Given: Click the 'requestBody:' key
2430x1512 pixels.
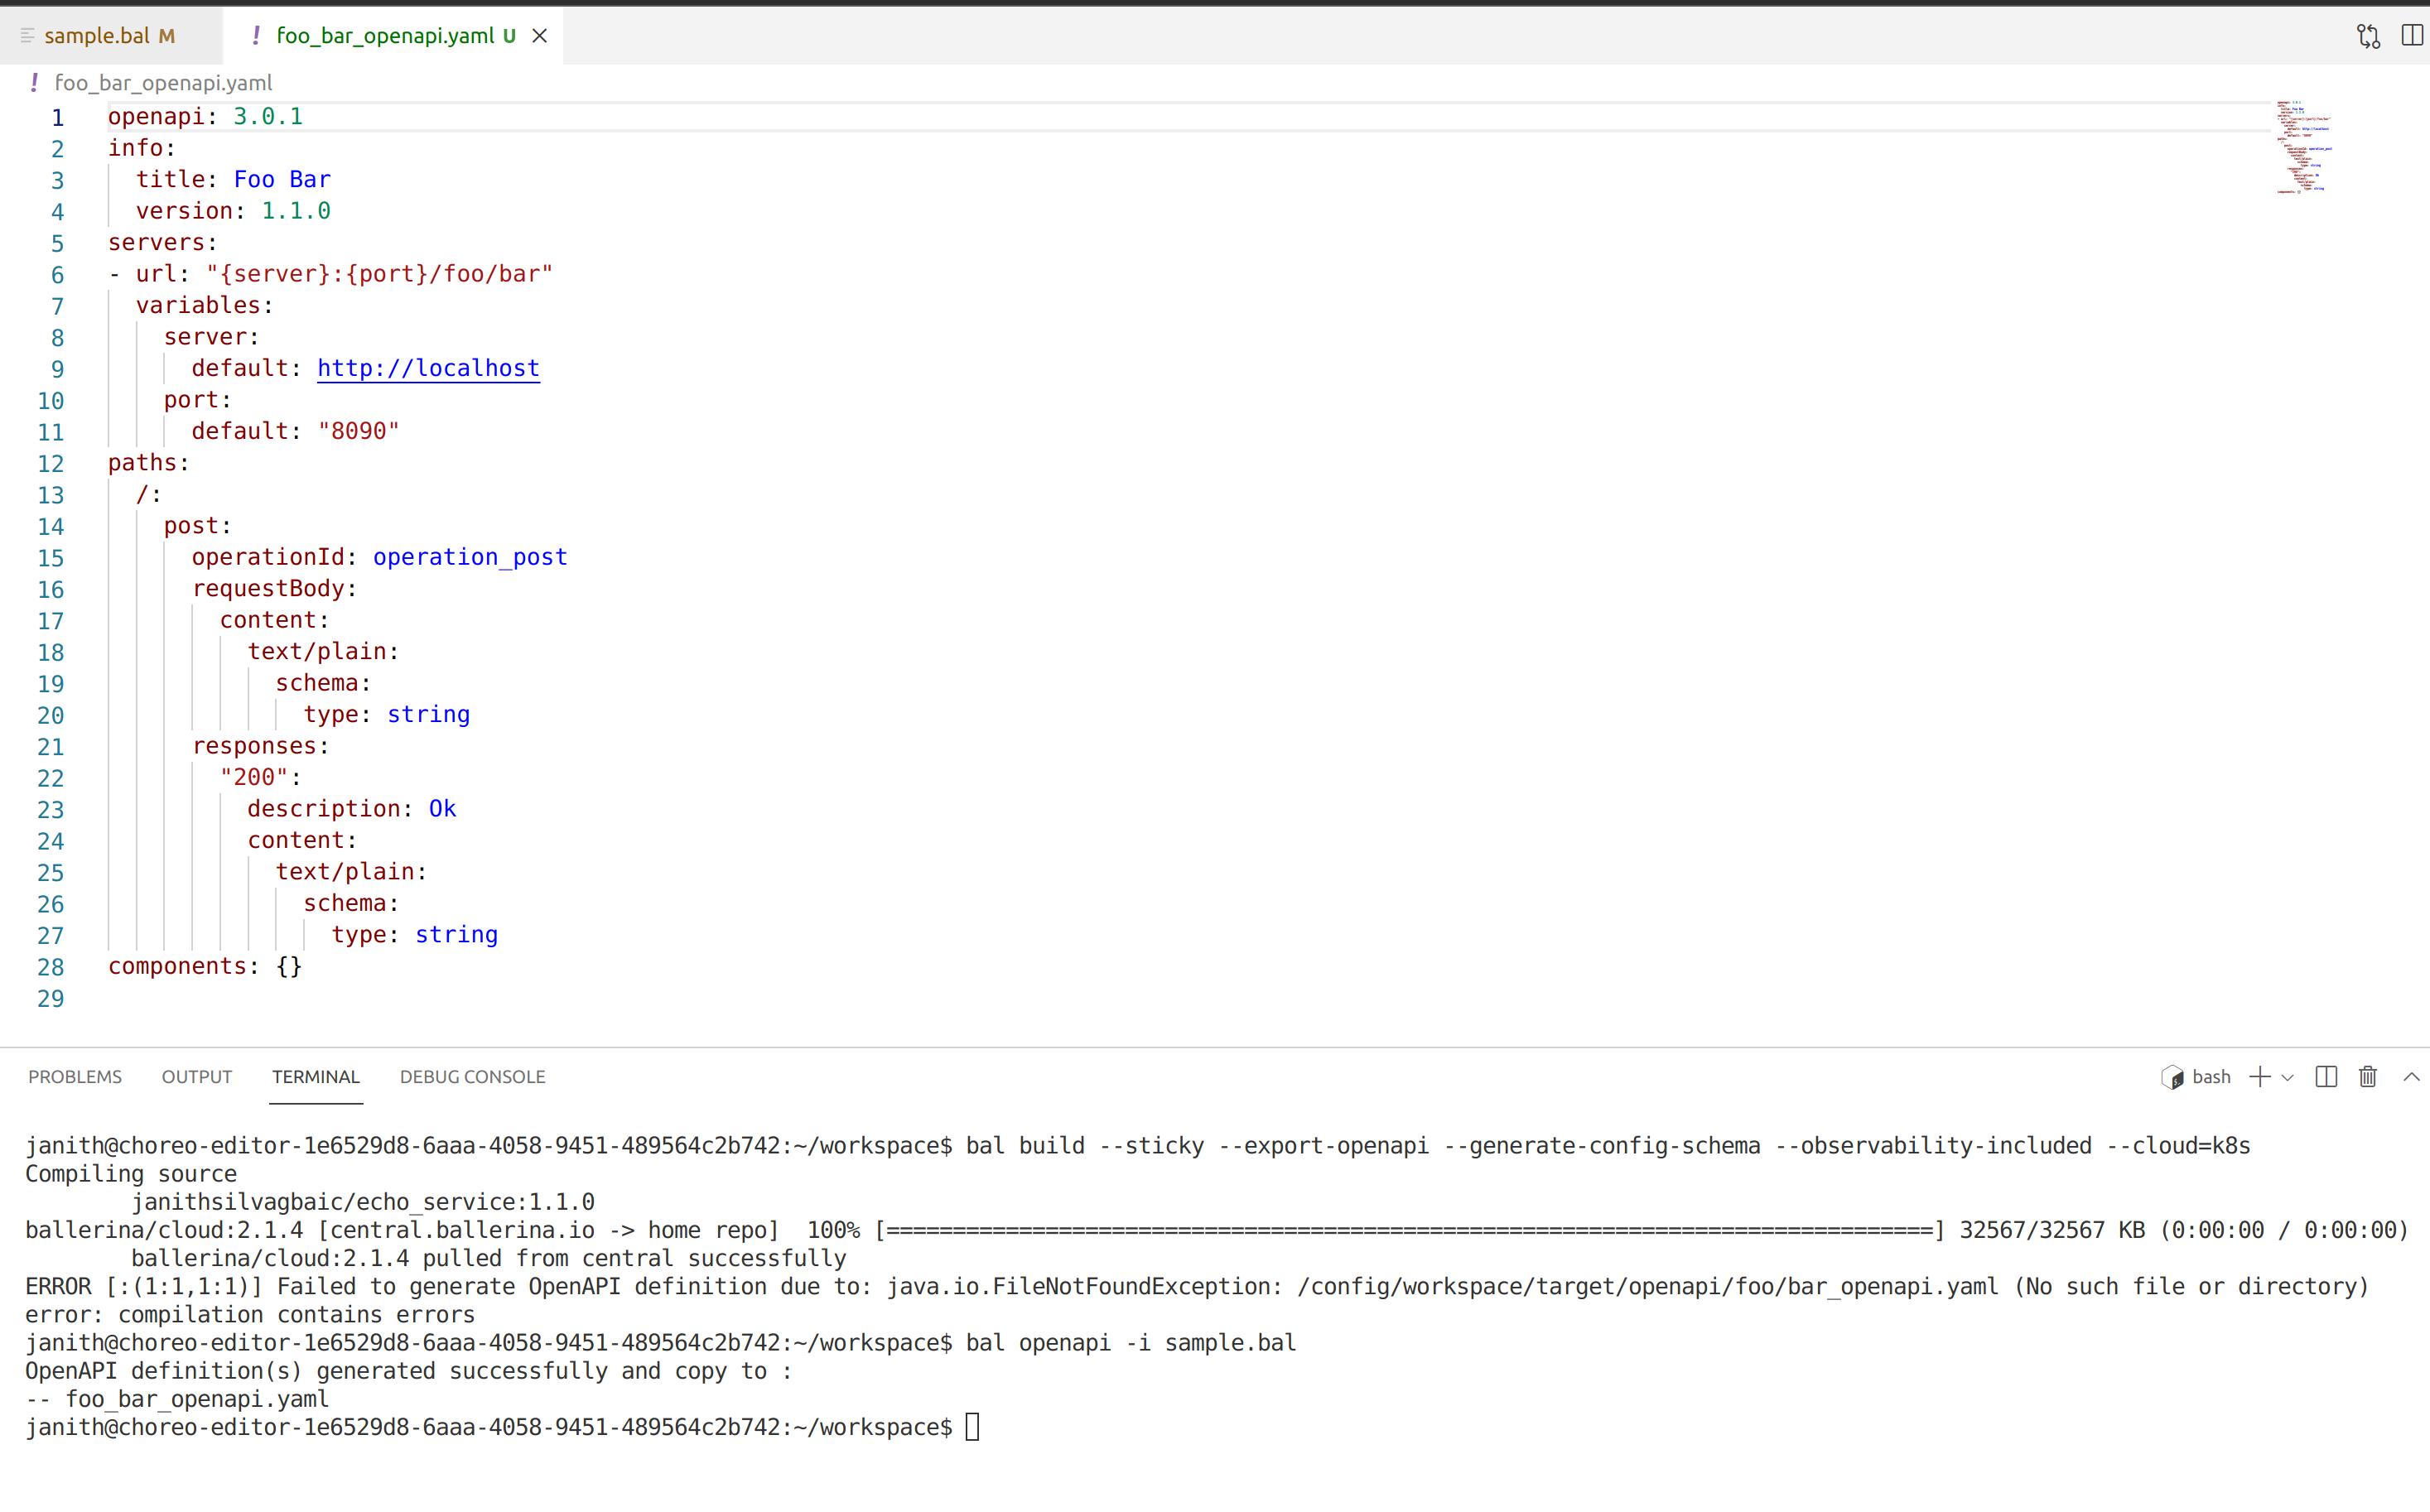Looking at the screenshot, I should coord(274,589).
